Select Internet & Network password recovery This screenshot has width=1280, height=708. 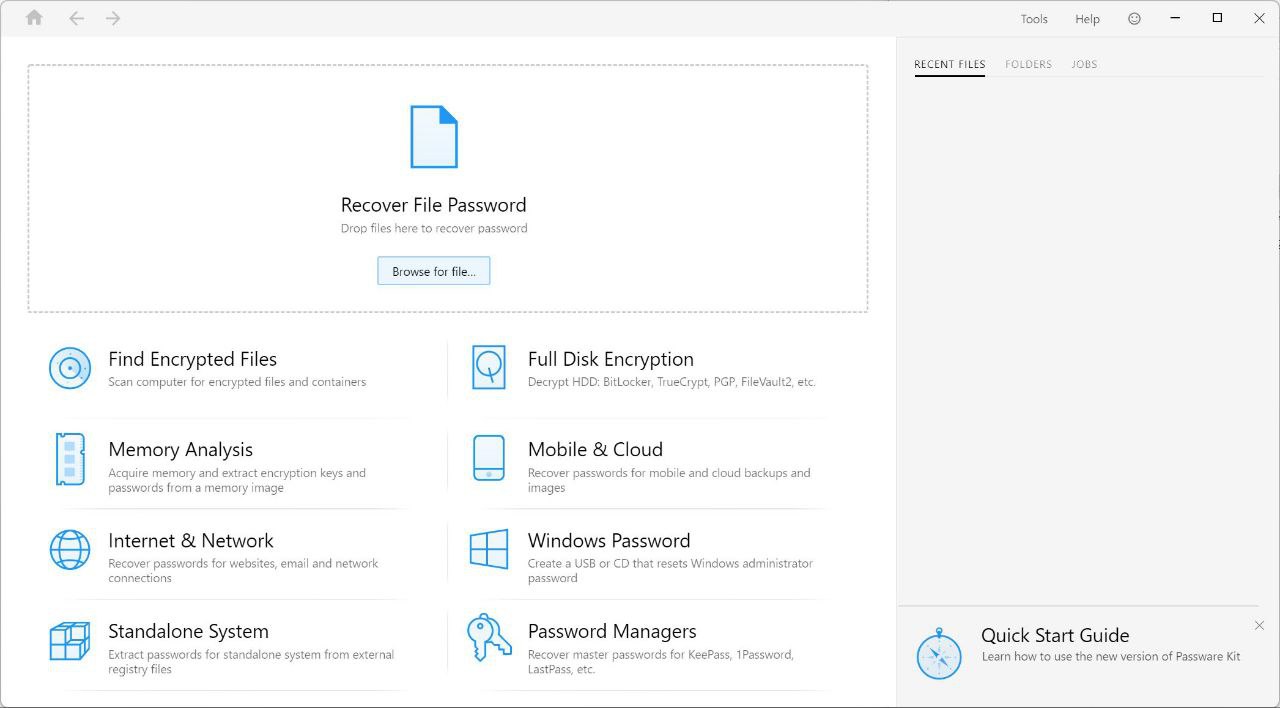tap(190, 540)
